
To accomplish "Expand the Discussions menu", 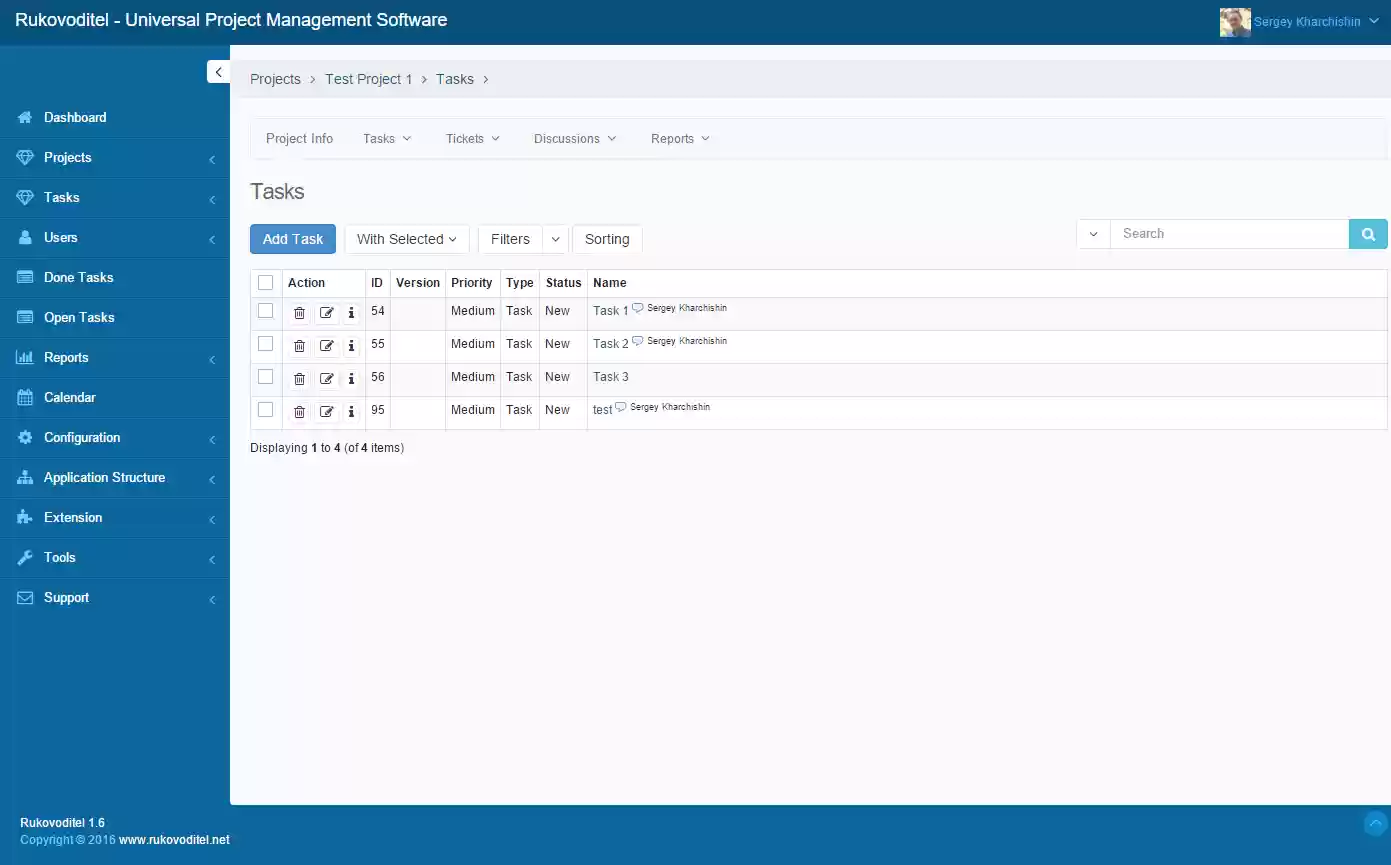I will [x=574, y=138].
